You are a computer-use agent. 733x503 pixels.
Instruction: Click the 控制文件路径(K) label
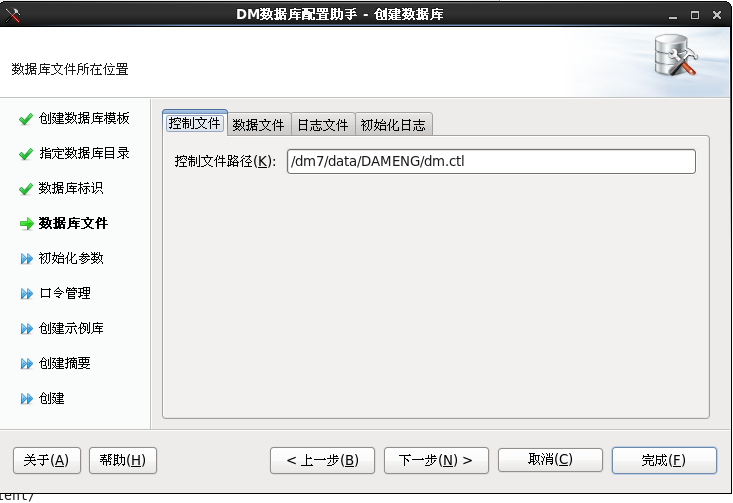(x=225, y=161)
